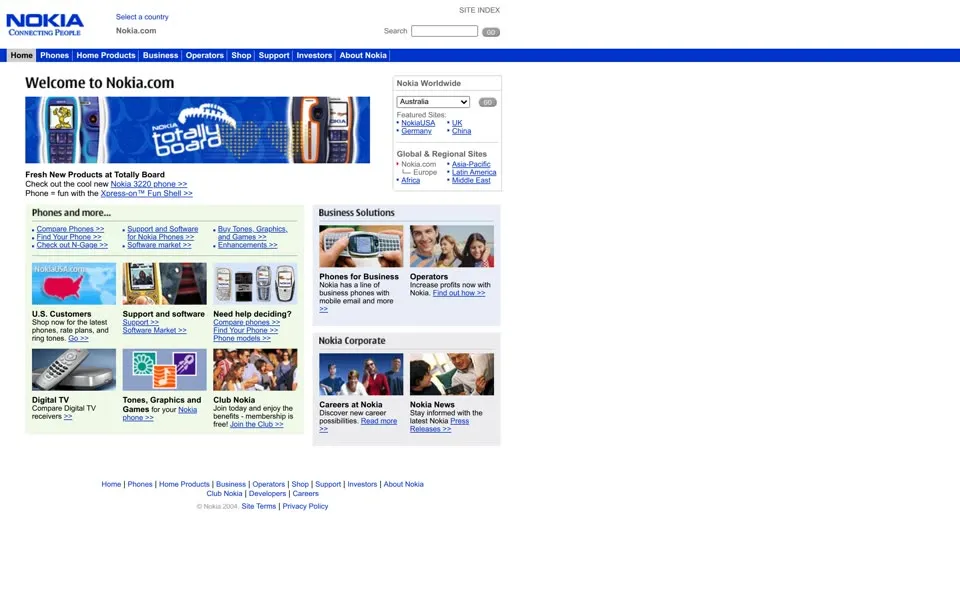The image size is (960, 600).
Task: Open the Latin America regional link
Action: 474,172
